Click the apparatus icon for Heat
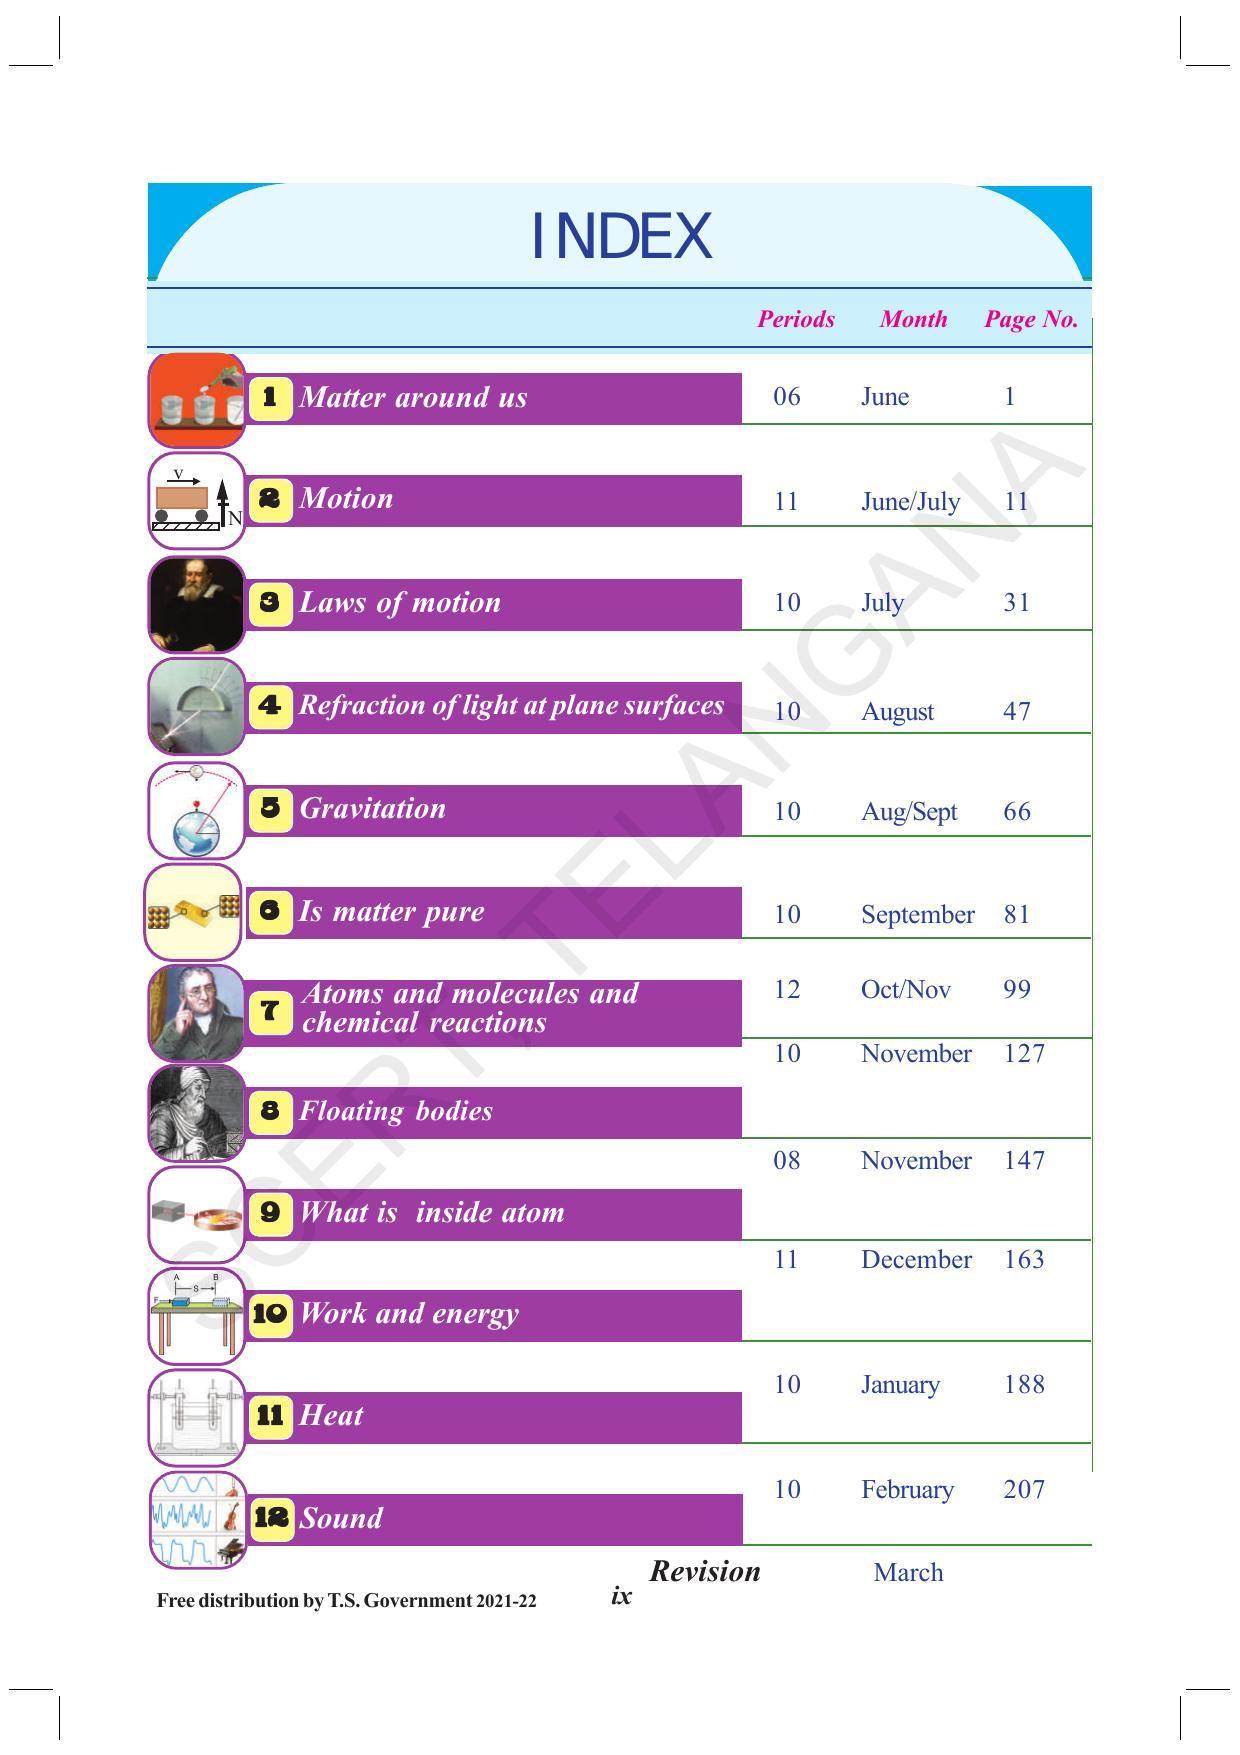Screen dimensions: 1240x1755 (x=197, y=1418)
